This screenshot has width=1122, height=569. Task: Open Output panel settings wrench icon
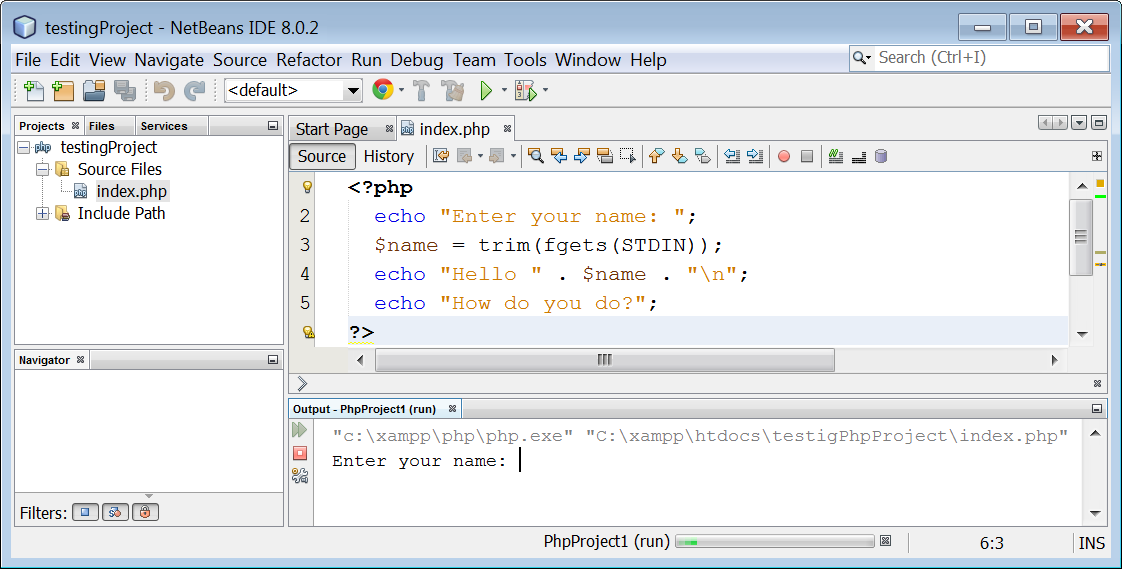(300, 475)
